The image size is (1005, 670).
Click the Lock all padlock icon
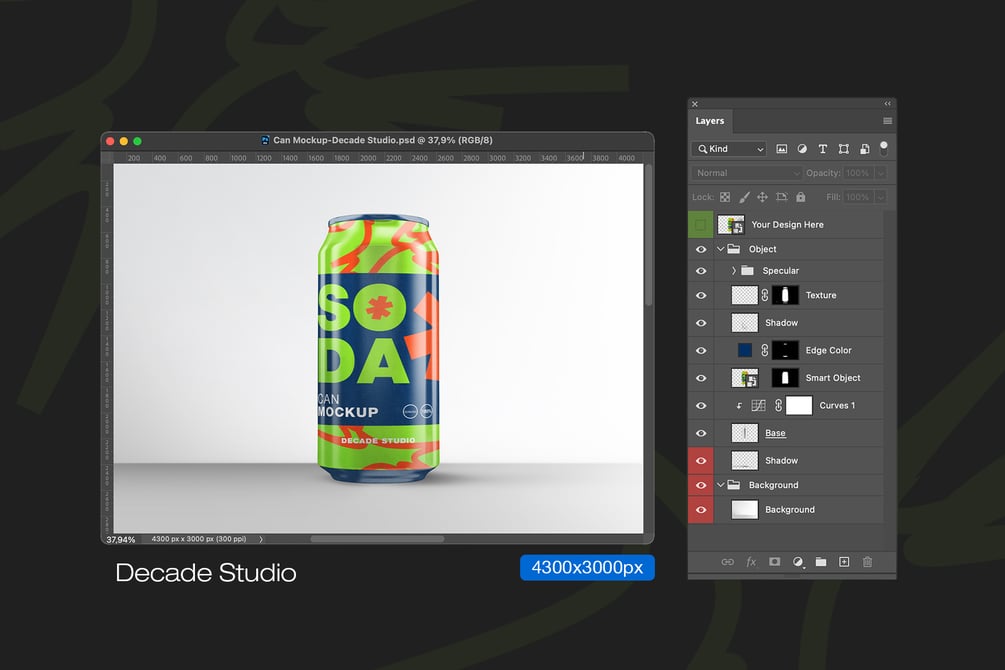coord(801,197)
